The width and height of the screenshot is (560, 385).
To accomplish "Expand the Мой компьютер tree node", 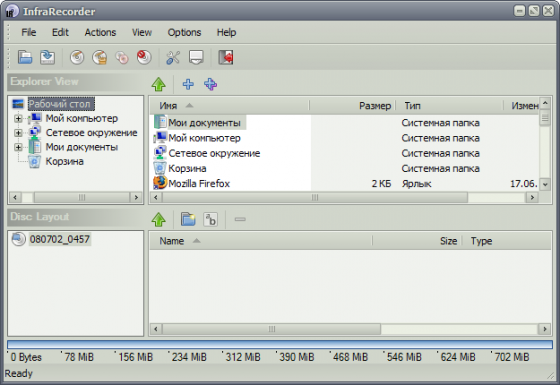I will (x=18, y=118).
